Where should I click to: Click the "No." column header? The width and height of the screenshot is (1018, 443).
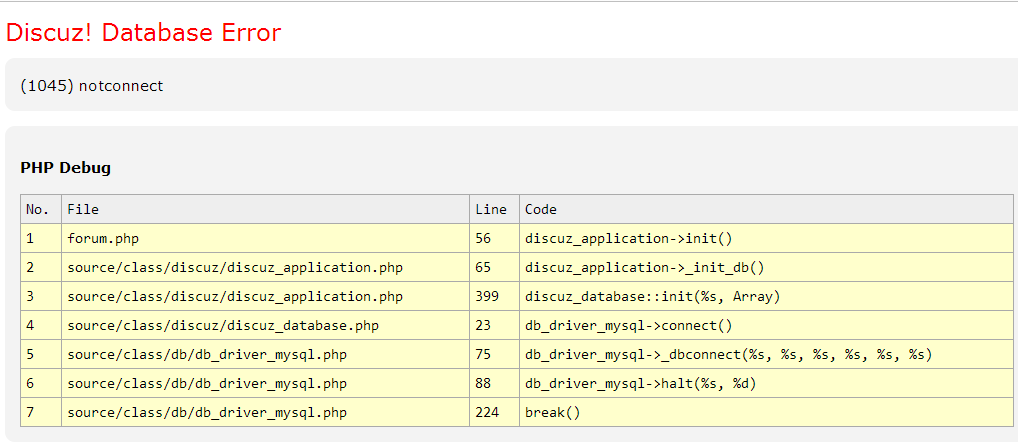coord(37,209)
